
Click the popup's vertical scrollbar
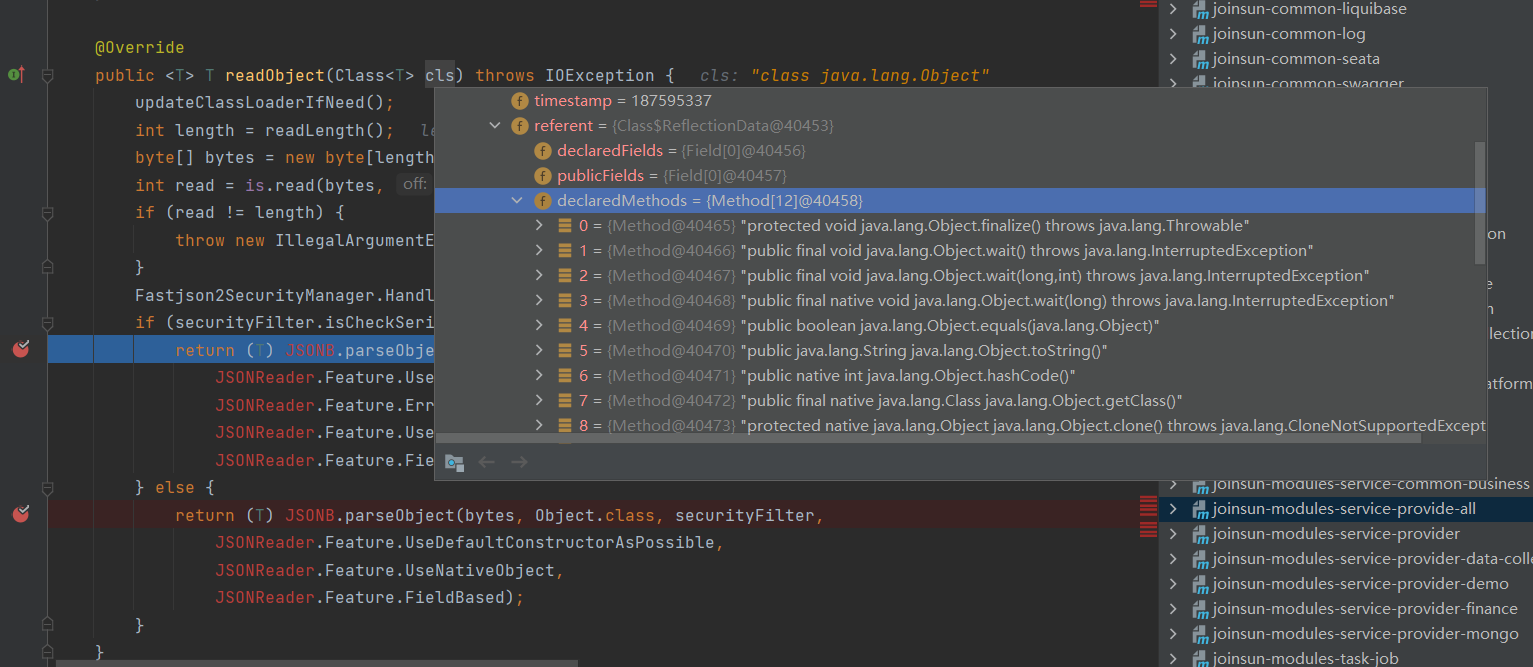[1480, 203]
